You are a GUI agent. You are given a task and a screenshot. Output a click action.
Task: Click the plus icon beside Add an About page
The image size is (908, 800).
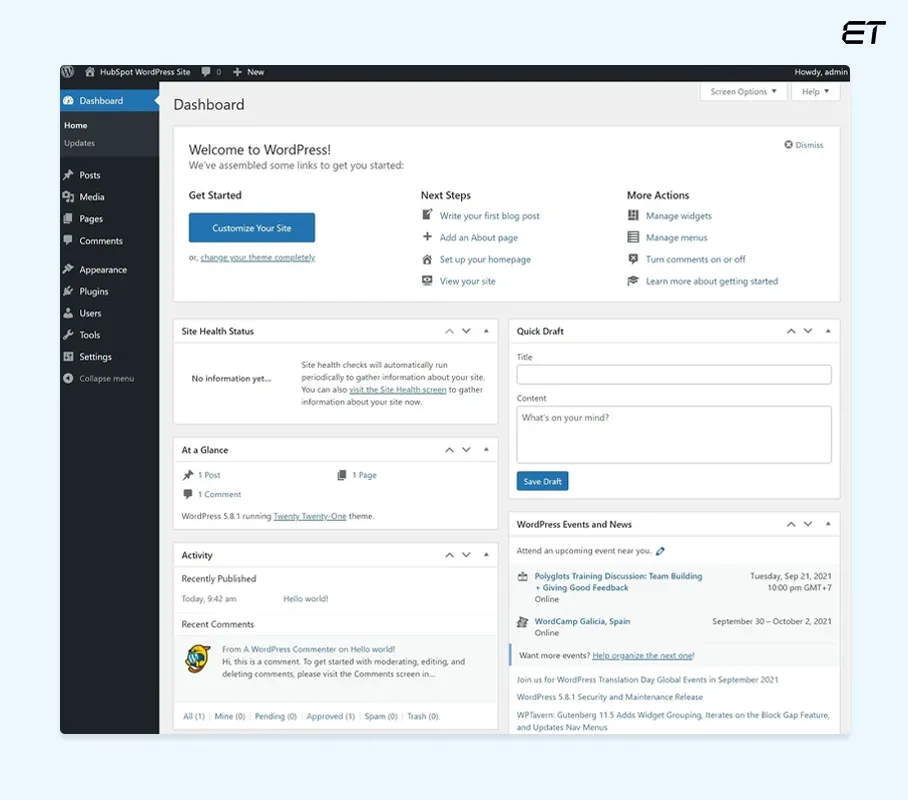[x=427, y=236]
